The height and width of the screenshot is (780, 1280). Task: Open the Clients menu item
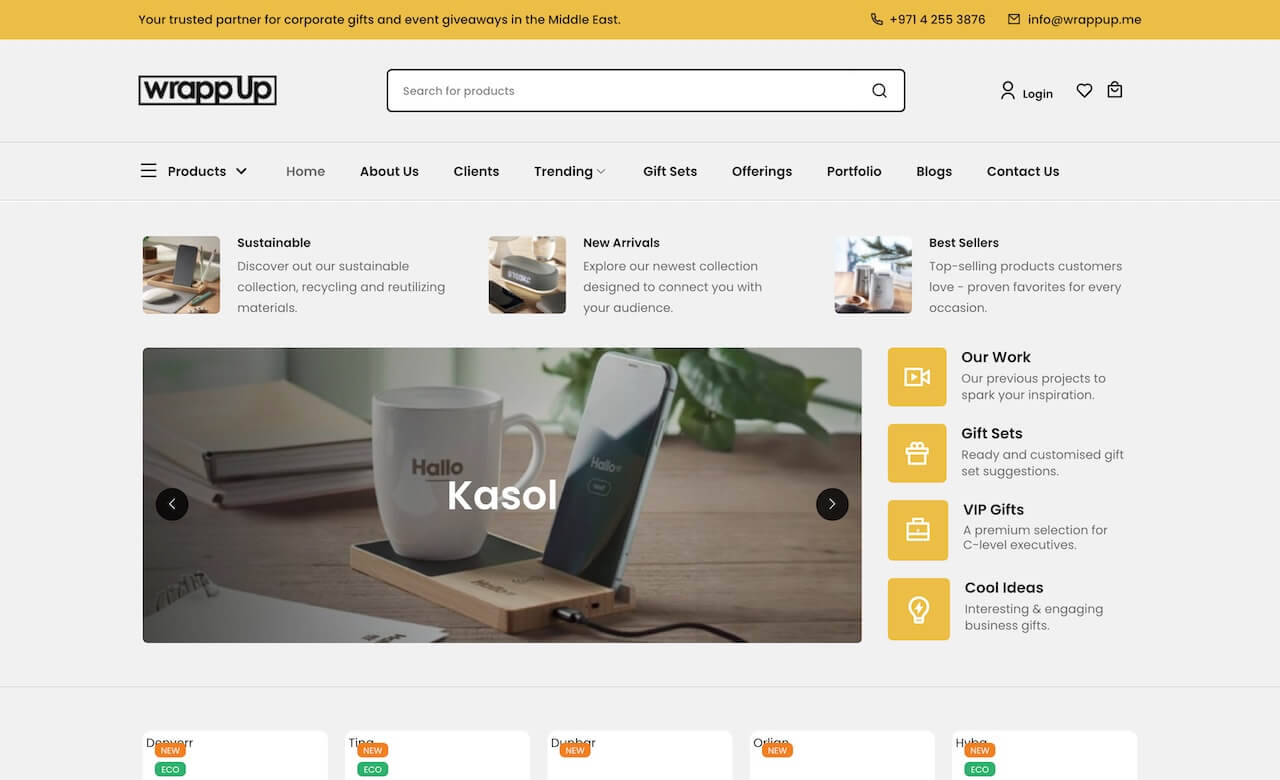(x=476, y=171)
